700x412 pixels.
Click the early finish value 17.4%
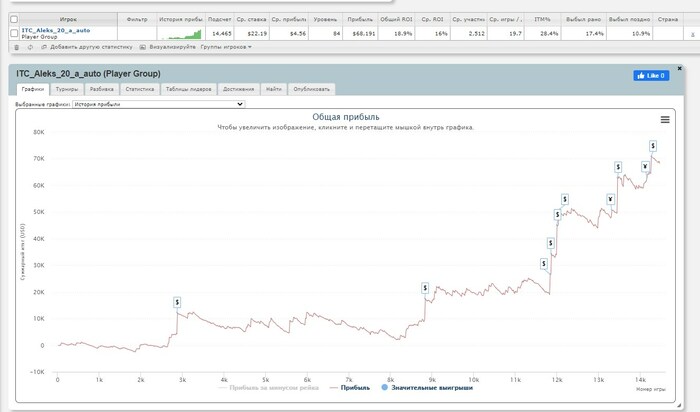[x=595, y=33]
